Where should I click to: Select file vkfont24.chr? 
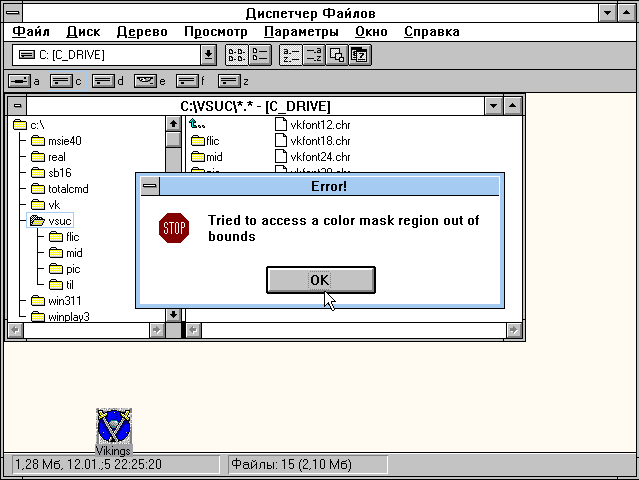point(313,157)
